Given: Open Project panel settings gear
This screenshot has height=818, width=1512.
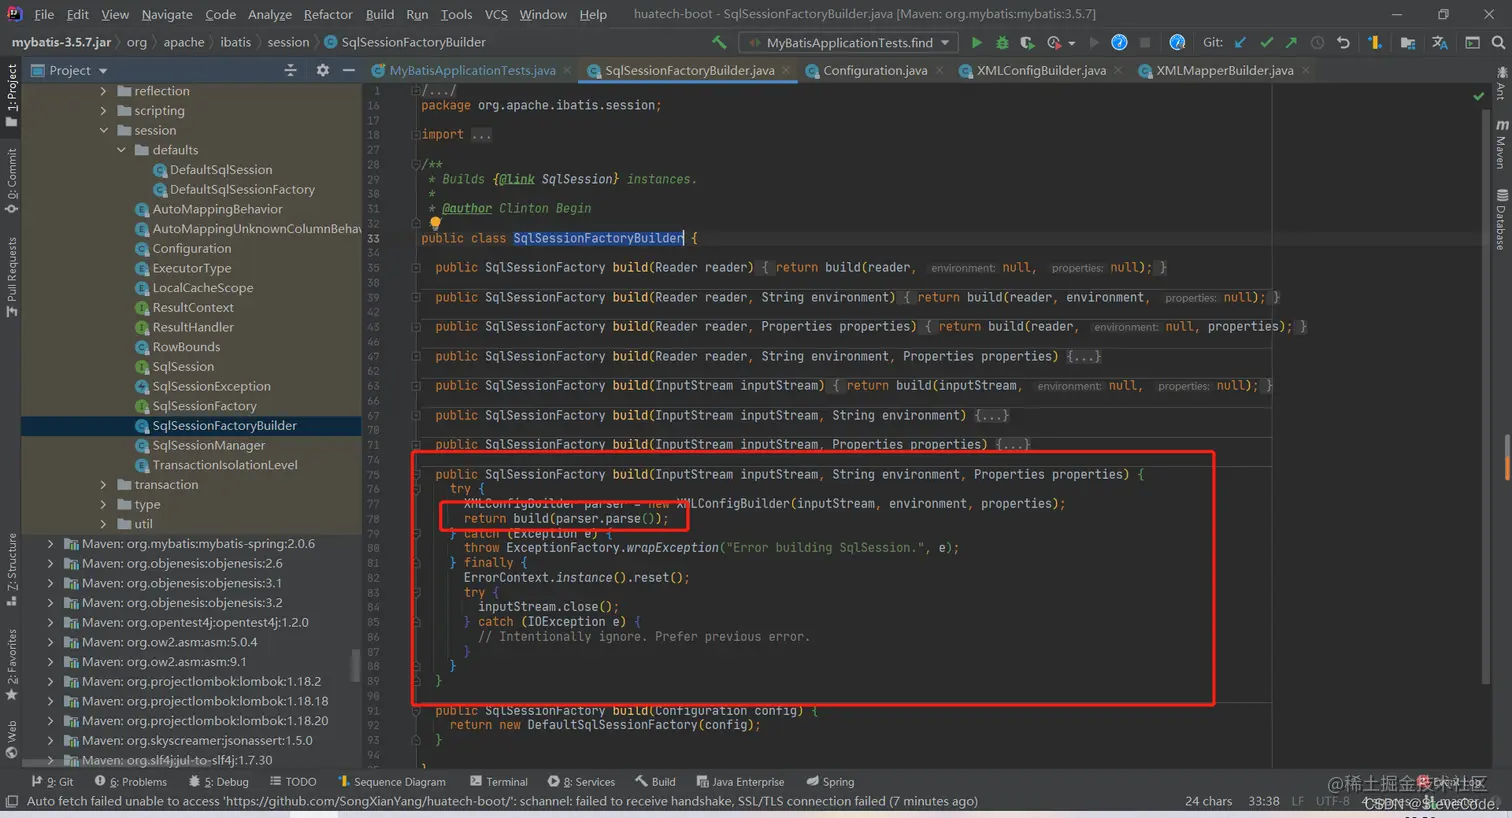Looking at the screenshot, I should tap(322, 70).
